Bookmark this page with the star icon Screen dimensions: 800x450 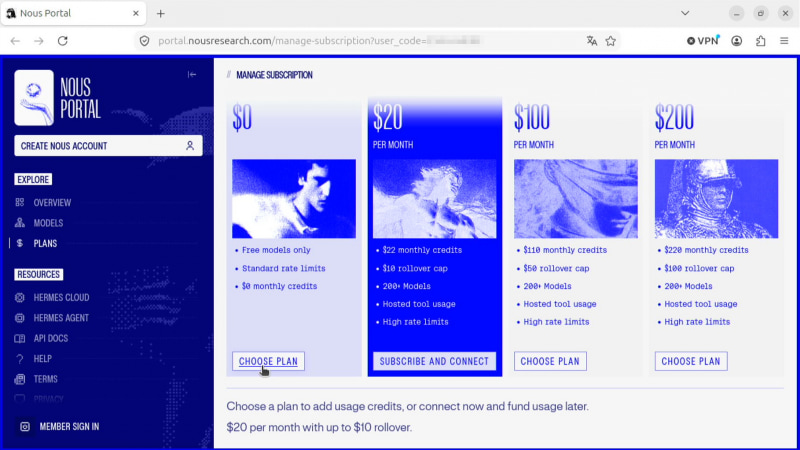tap(611, 41)
